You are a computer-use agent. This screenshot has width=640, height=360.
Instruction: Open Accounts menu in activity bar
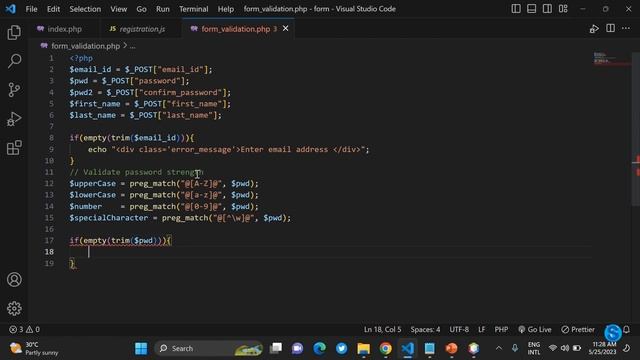coord(14,280)
